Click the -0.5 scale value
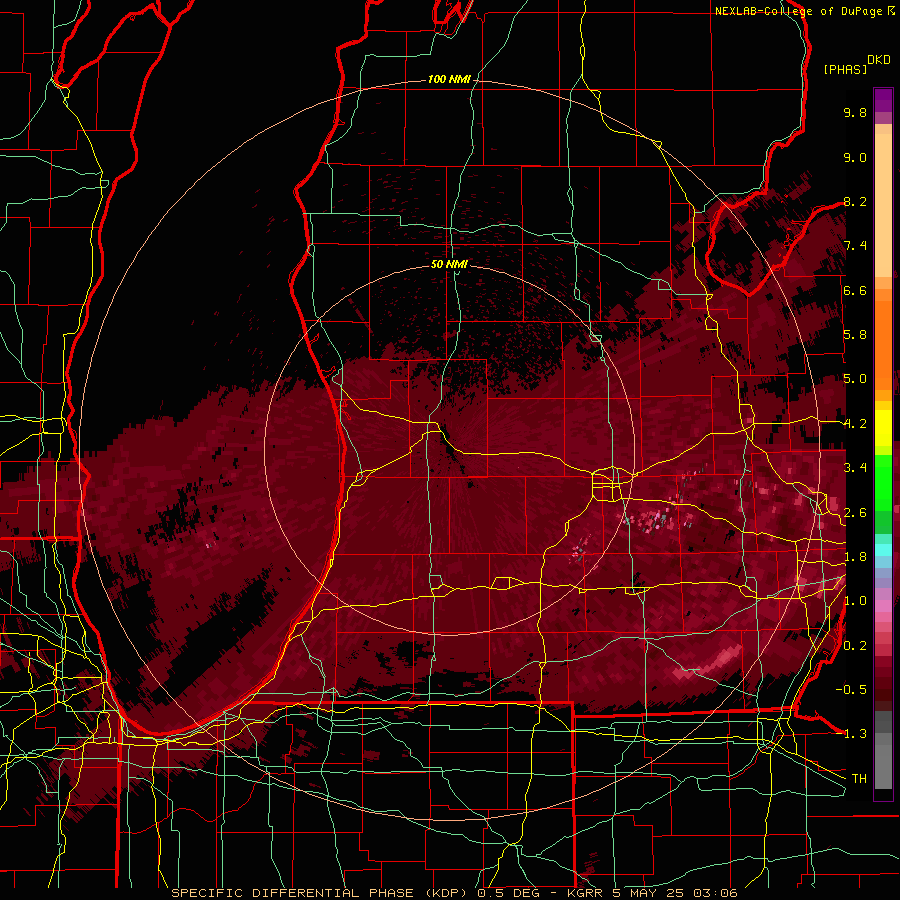The width and height of the screenshot is (900, 900). pyautogui.click(x=851, y=690)
